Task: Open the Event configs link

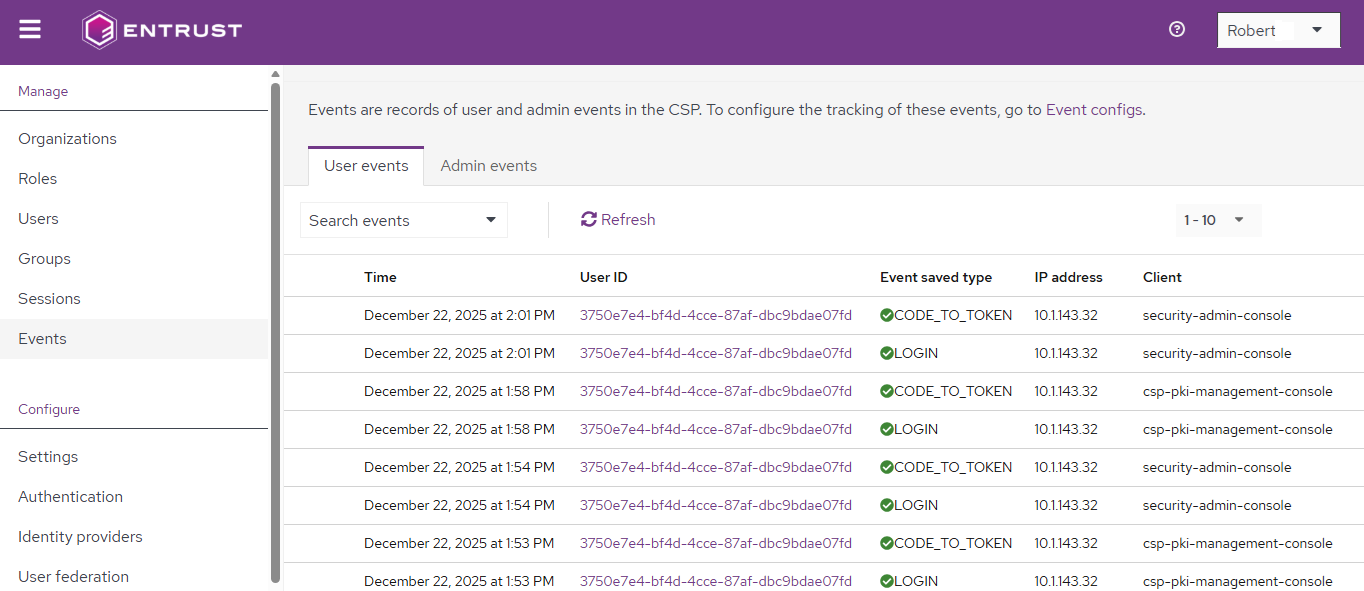Action: 1093,110
